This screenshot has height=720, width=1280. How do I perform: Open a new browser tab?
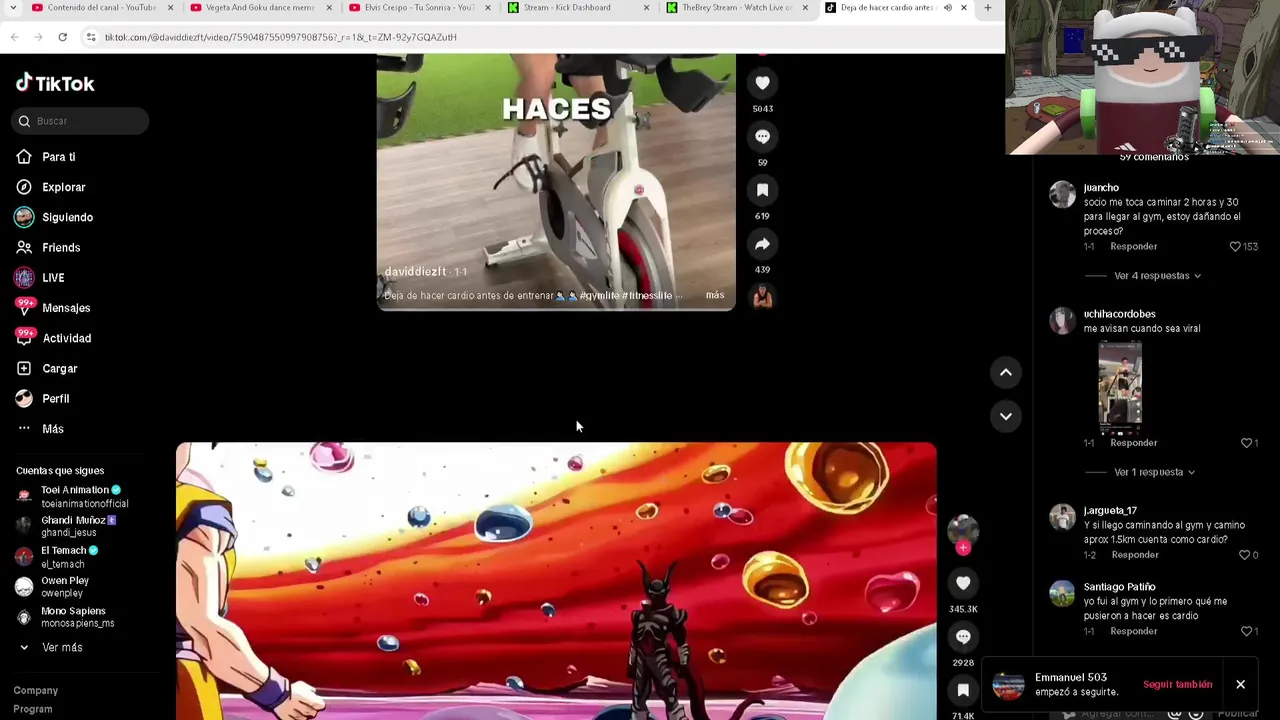(x=987, y=8)
